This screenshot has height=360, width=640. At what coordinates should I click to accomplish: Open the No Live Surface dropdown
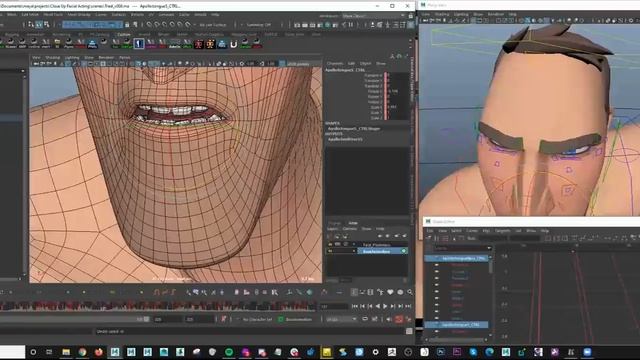pyautogui.click(x=213, y=25)
